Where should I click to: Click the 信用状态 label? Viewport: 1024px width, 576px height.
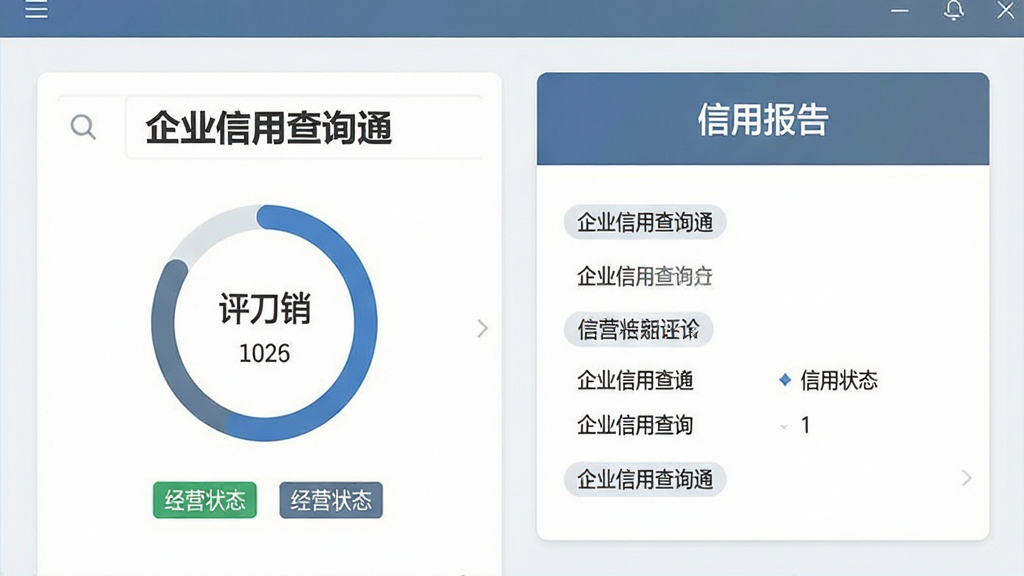pos(839,380)
